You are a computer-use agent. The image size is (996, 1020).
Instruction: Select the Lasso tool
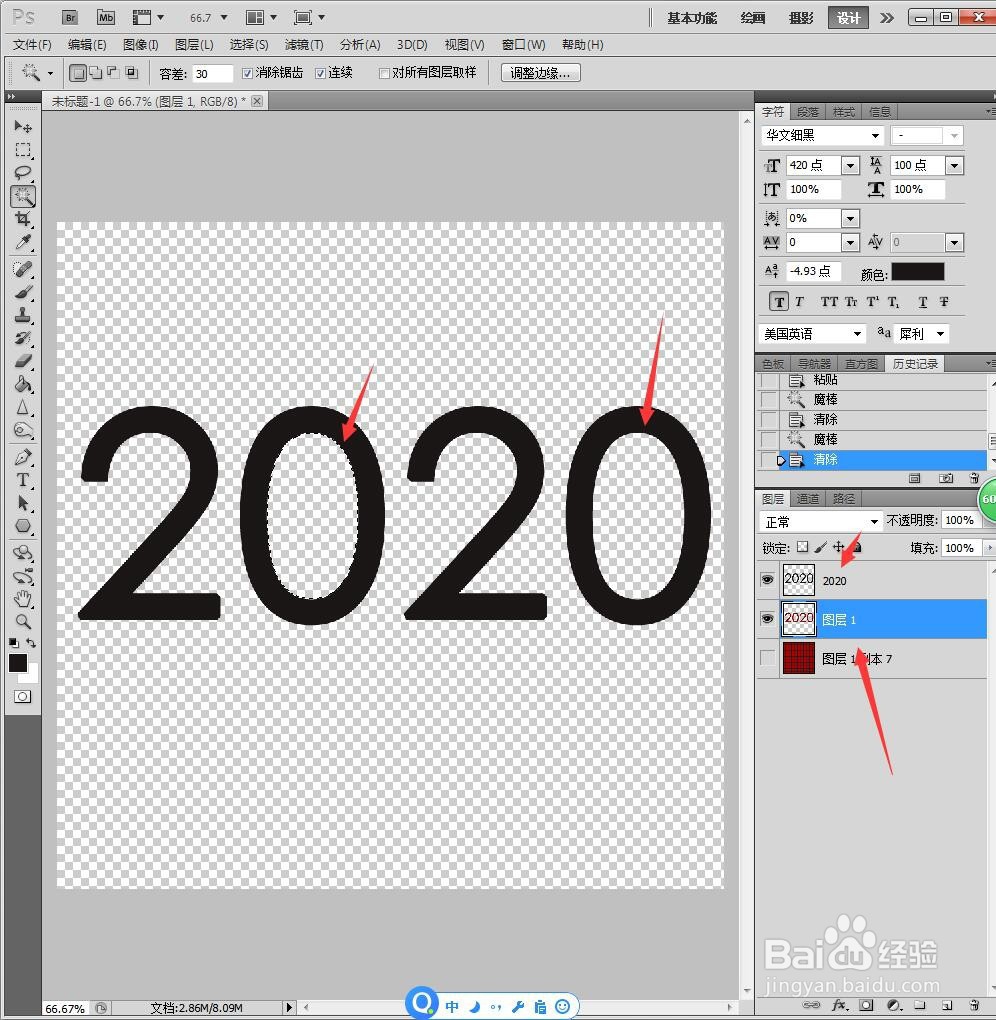(x=23, y=172)
